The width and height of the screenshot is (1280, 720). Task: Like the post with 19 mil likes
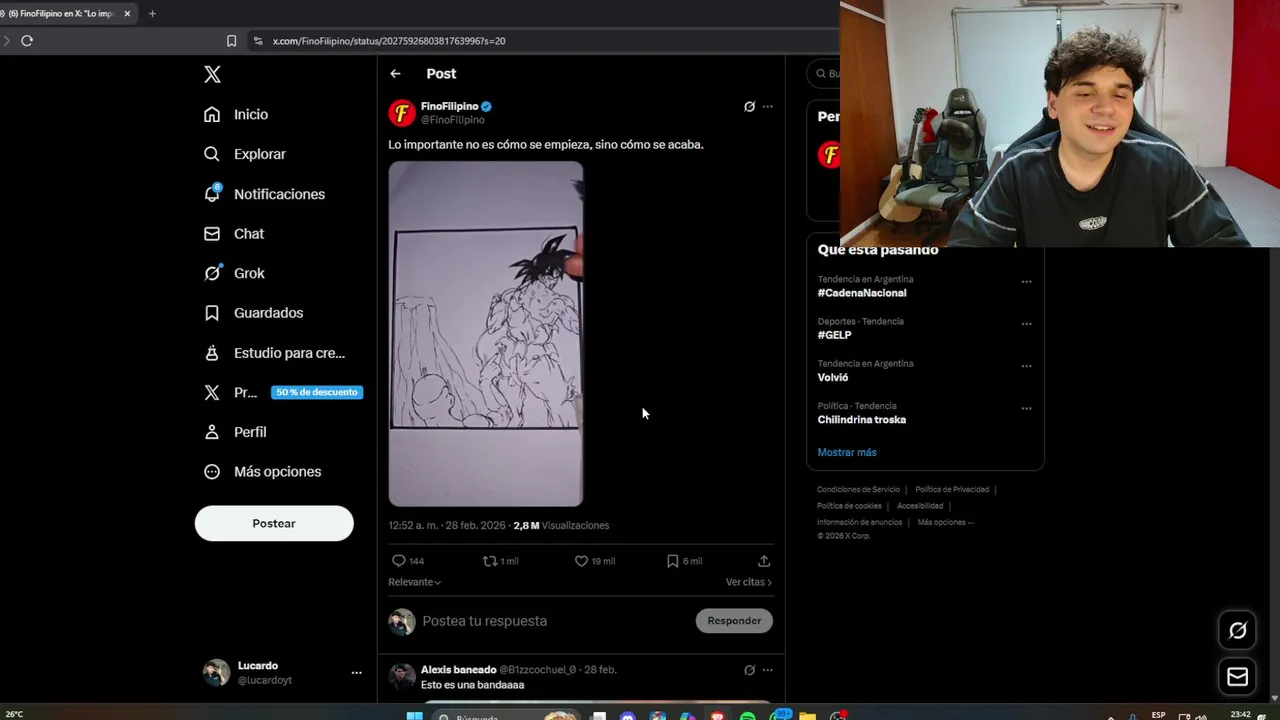click(x=594, y=561)
